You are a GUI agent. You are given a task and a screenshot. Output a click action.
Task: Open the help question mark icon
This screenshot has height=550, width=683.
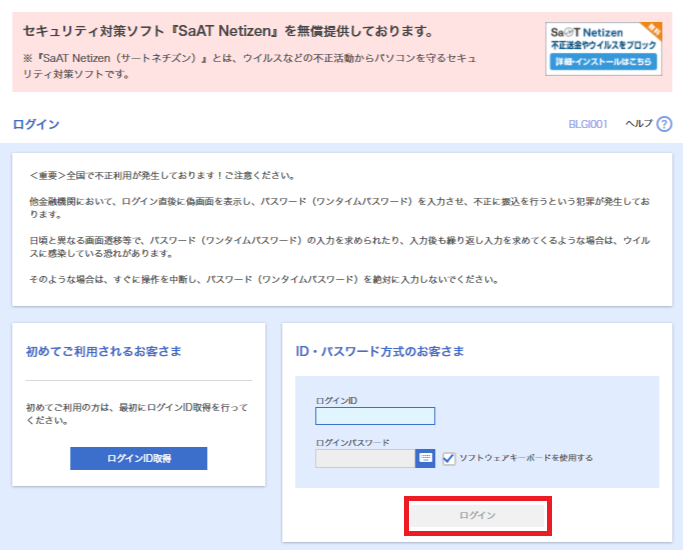(664, 124)
